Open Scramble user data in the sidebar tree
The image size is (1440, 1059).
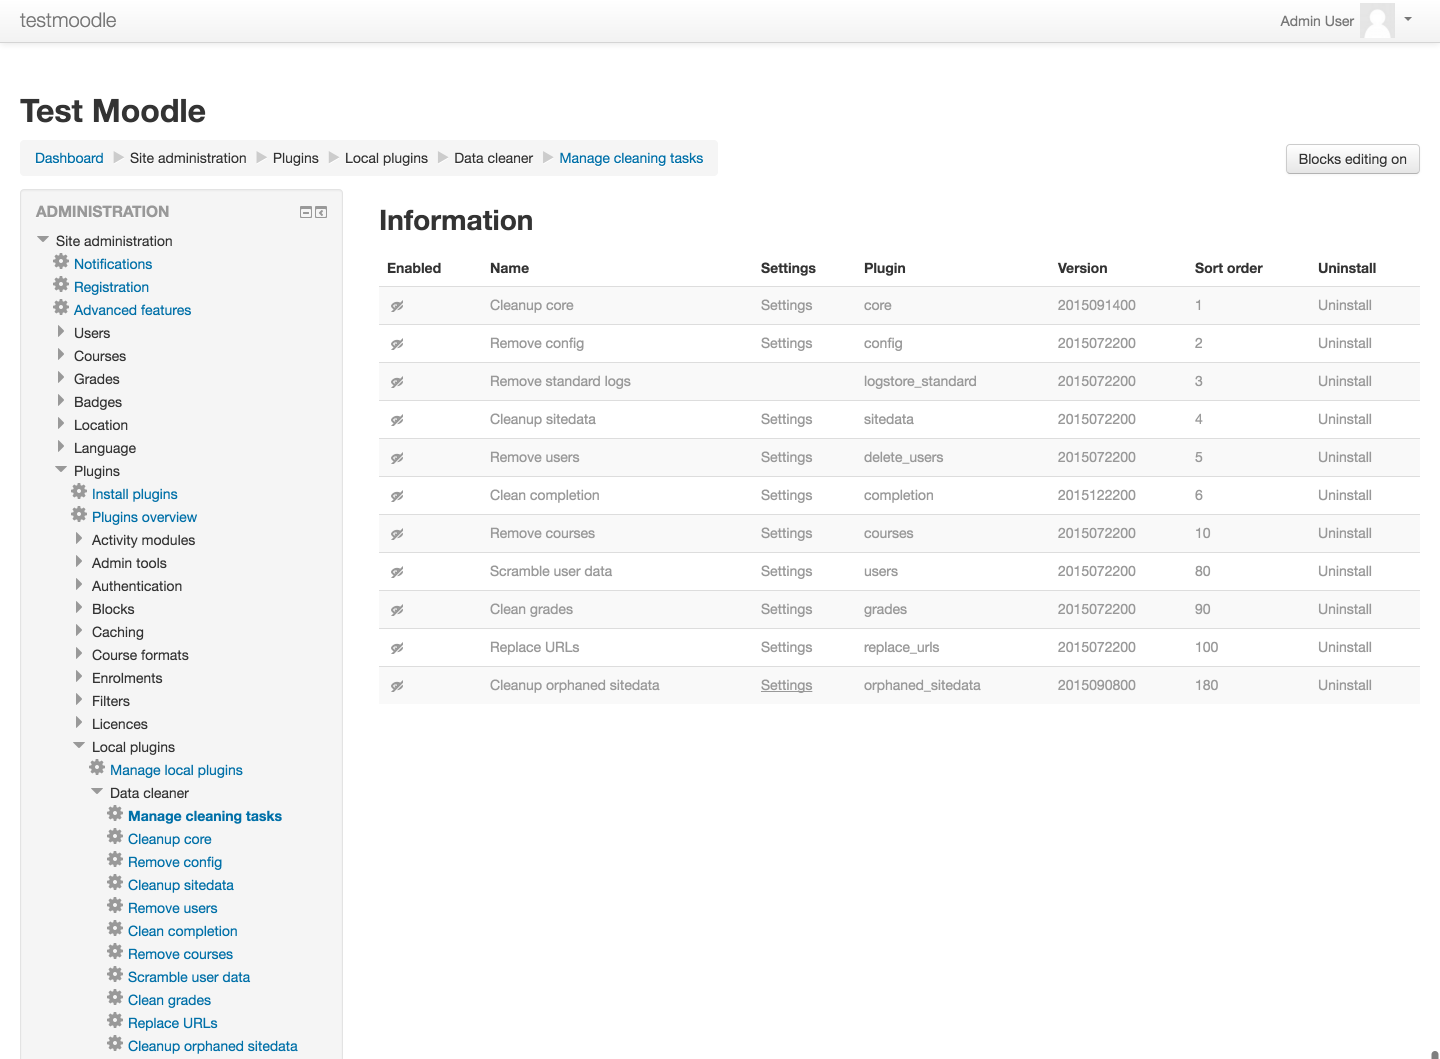click(189, 977)
